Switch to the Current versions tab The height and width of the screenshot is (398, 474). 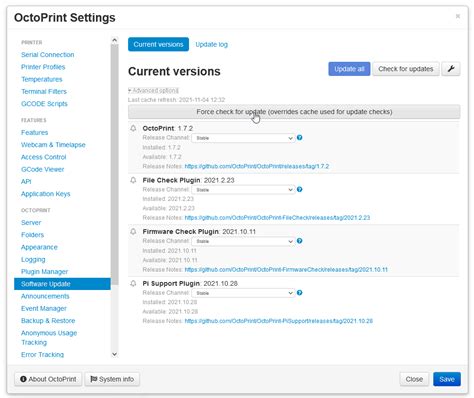coord(158,44)
